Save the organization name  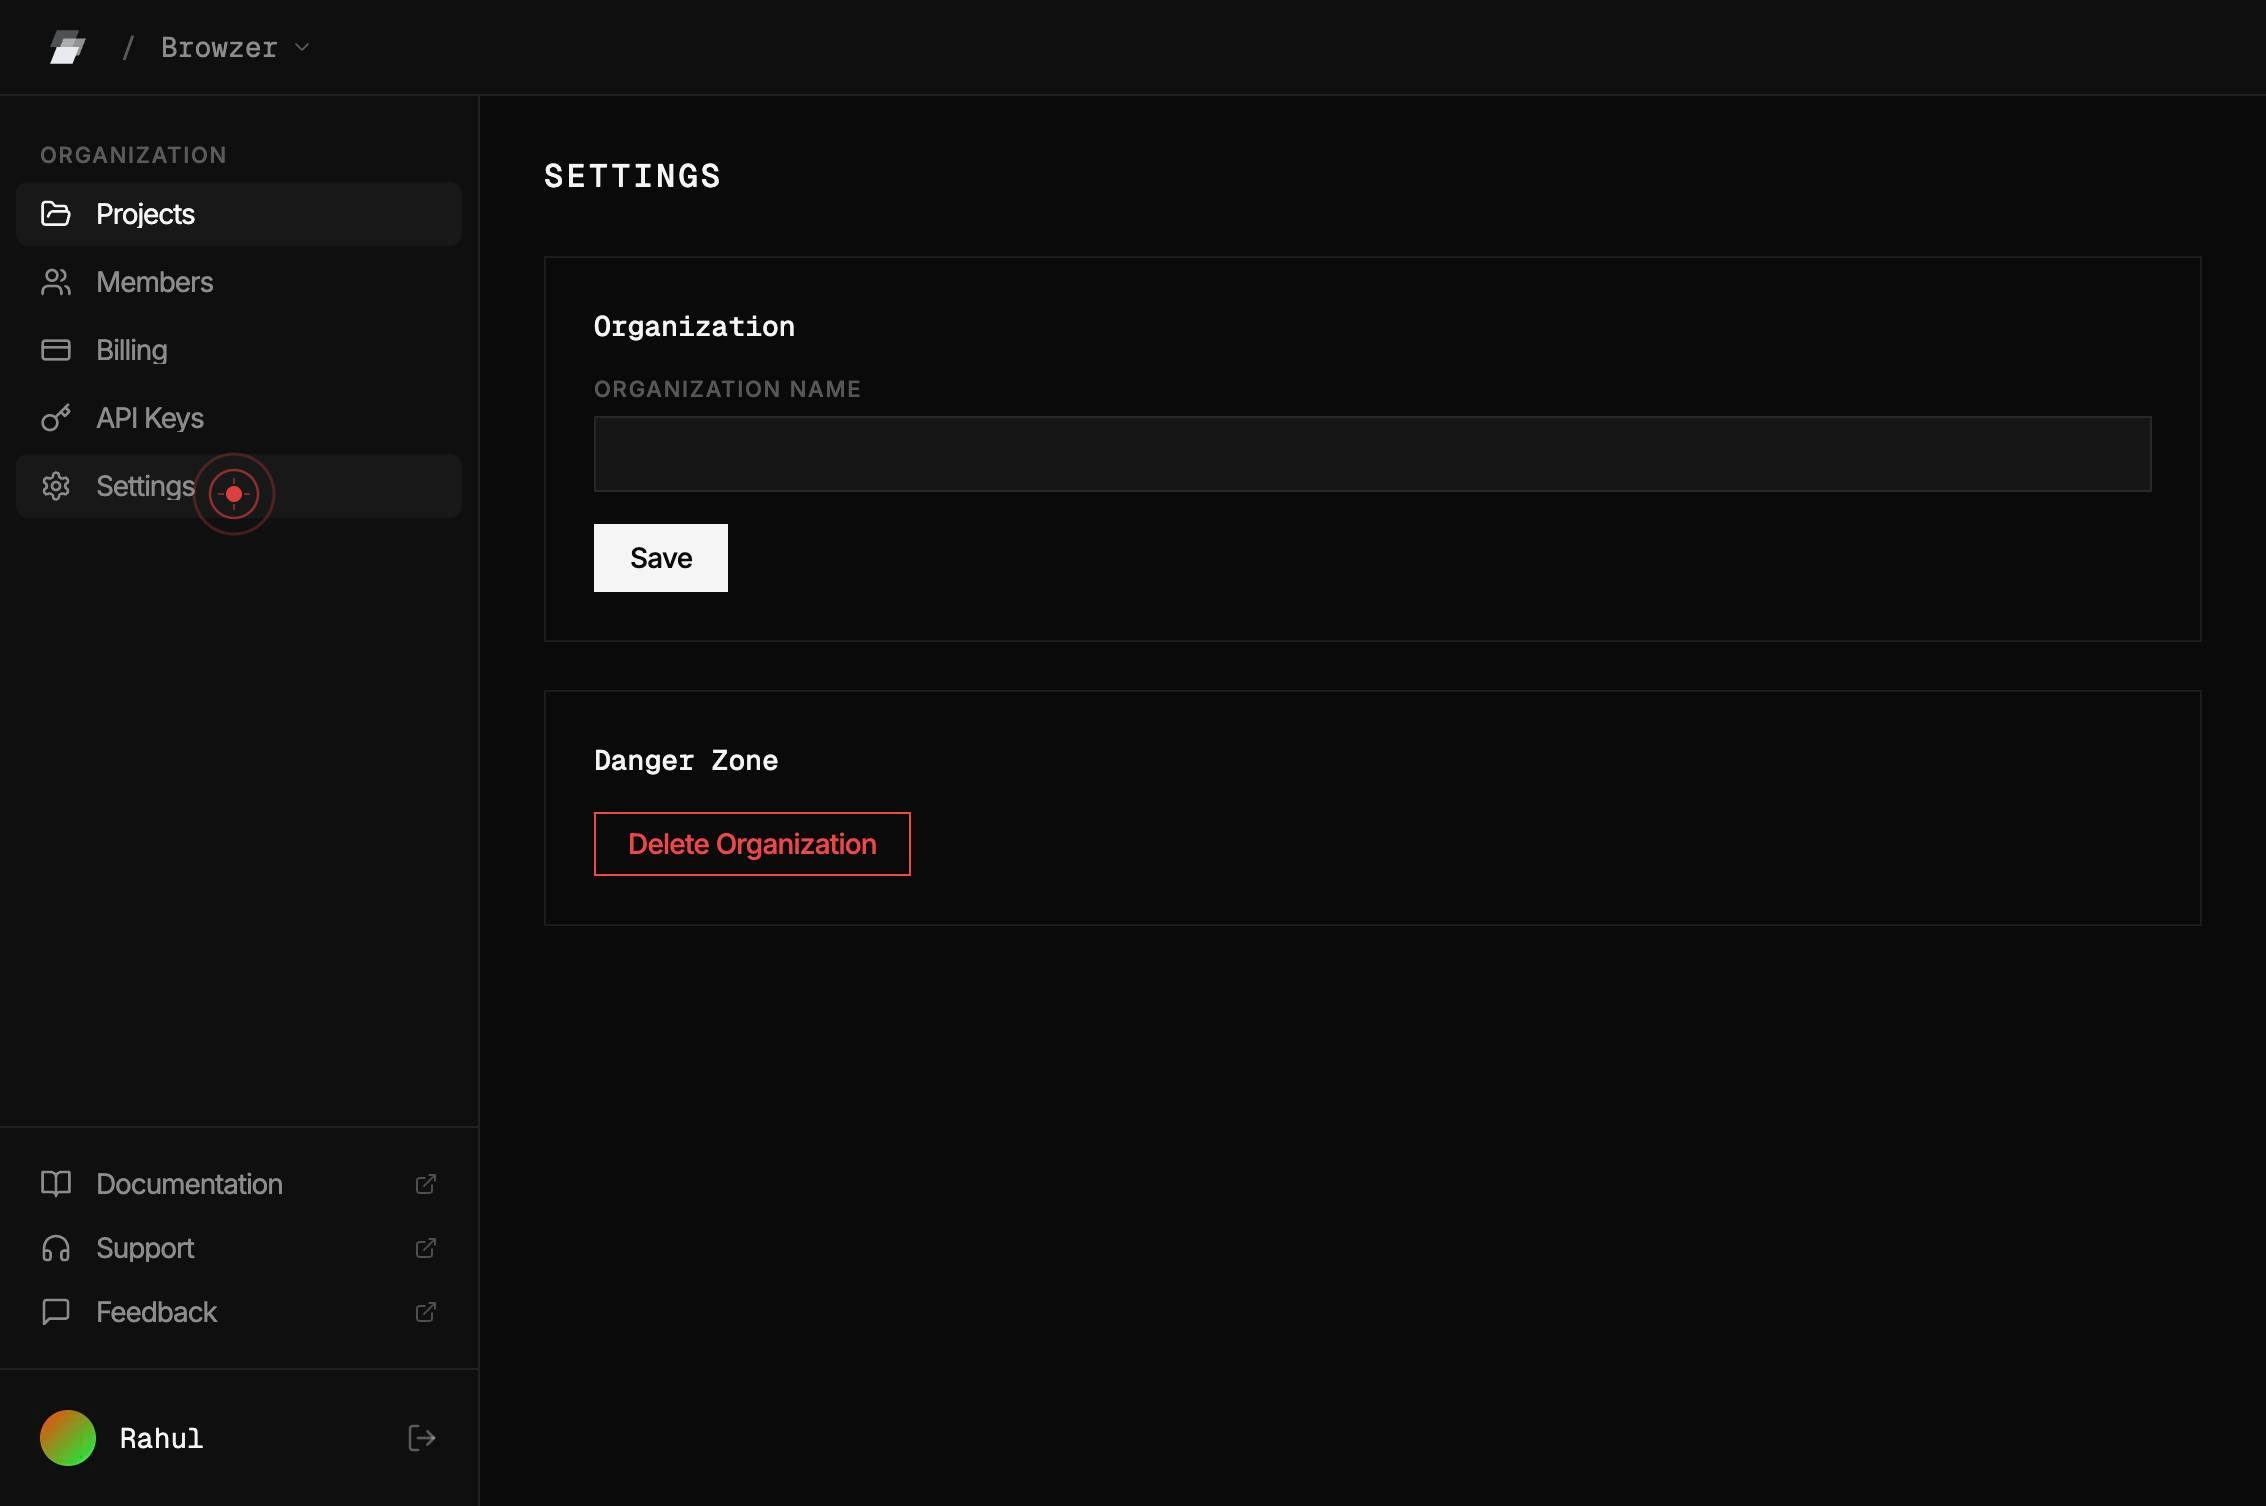(x=661, y=558)
